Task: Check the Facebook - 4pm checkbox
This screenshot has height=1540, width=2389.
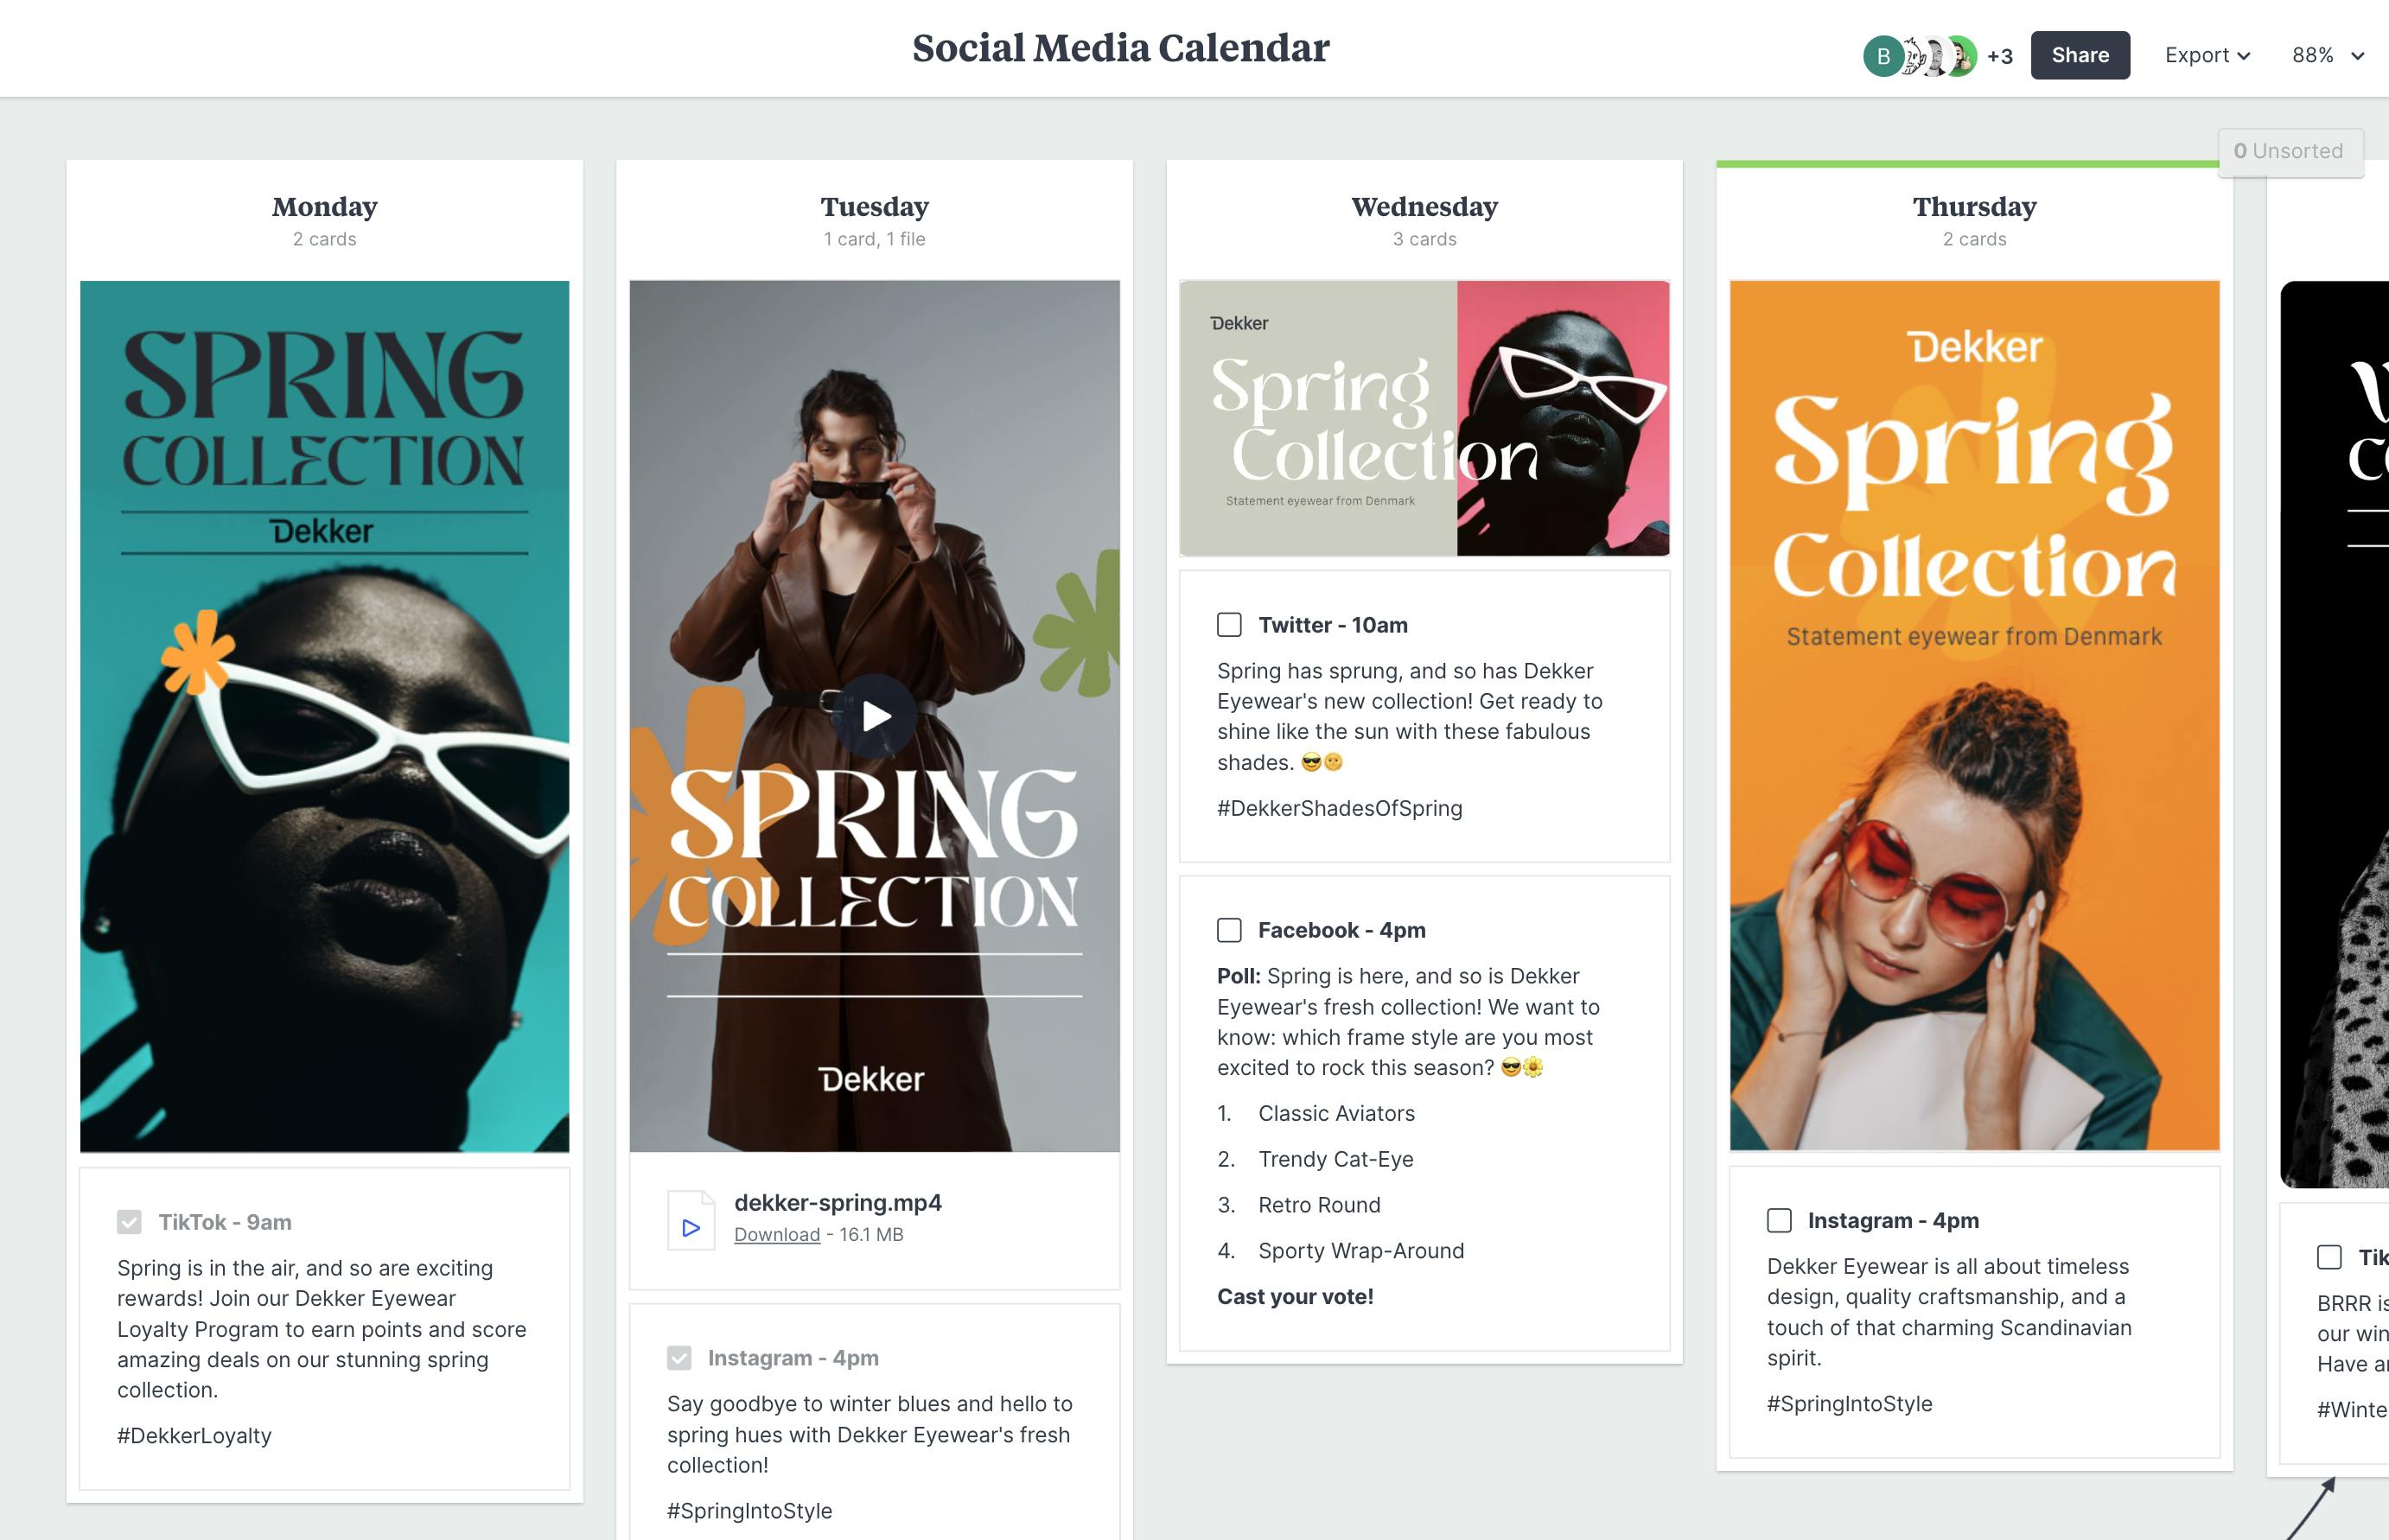Action: [1229, 930]
